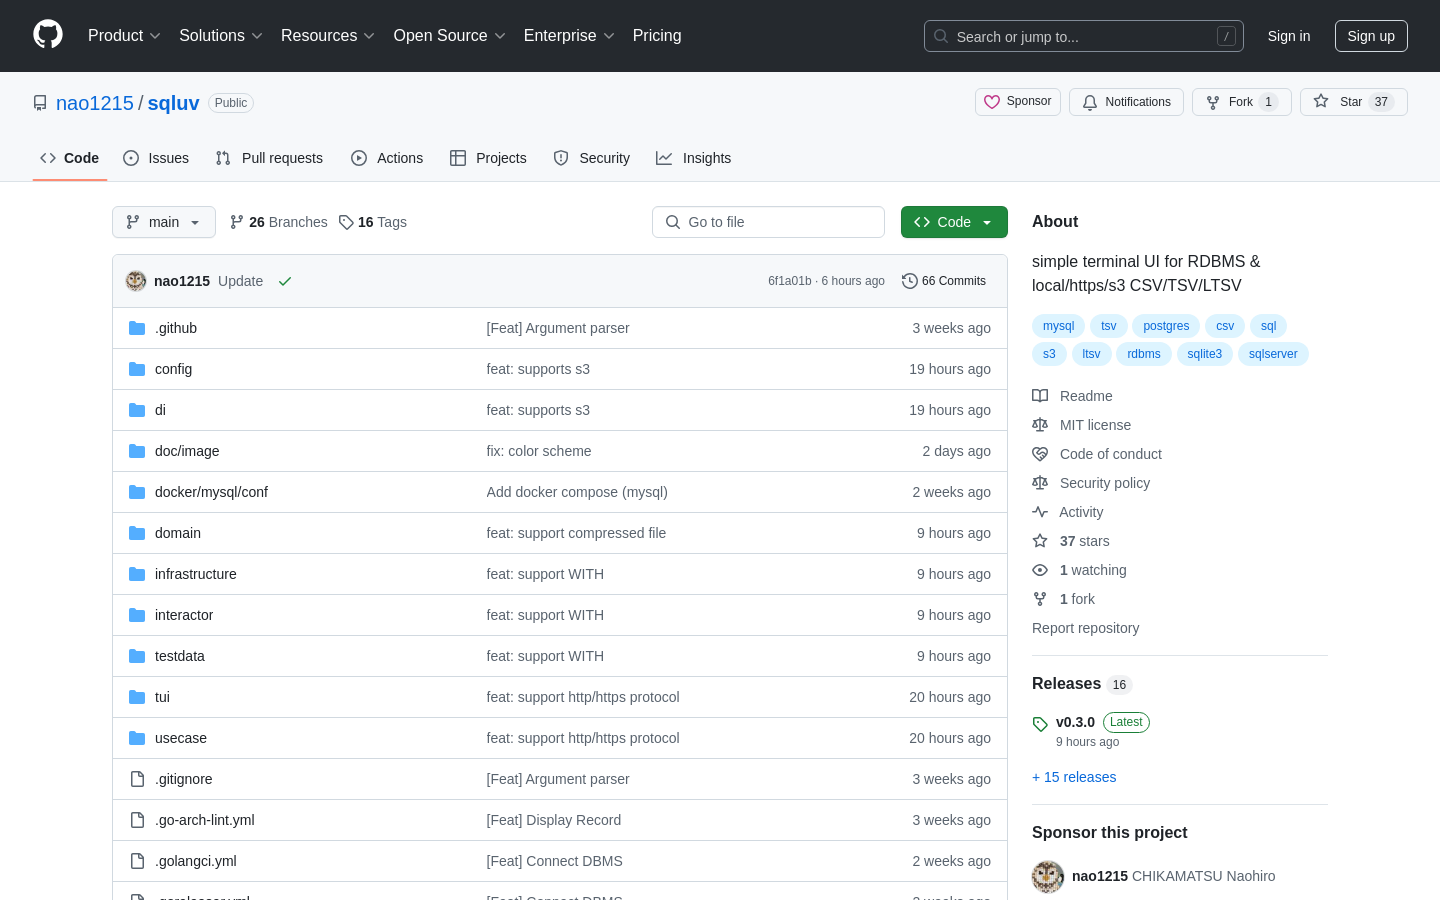1440x900 pixels.
Task: Open 'feat: support compressed file' commit message
Action: tap(576, 533)
